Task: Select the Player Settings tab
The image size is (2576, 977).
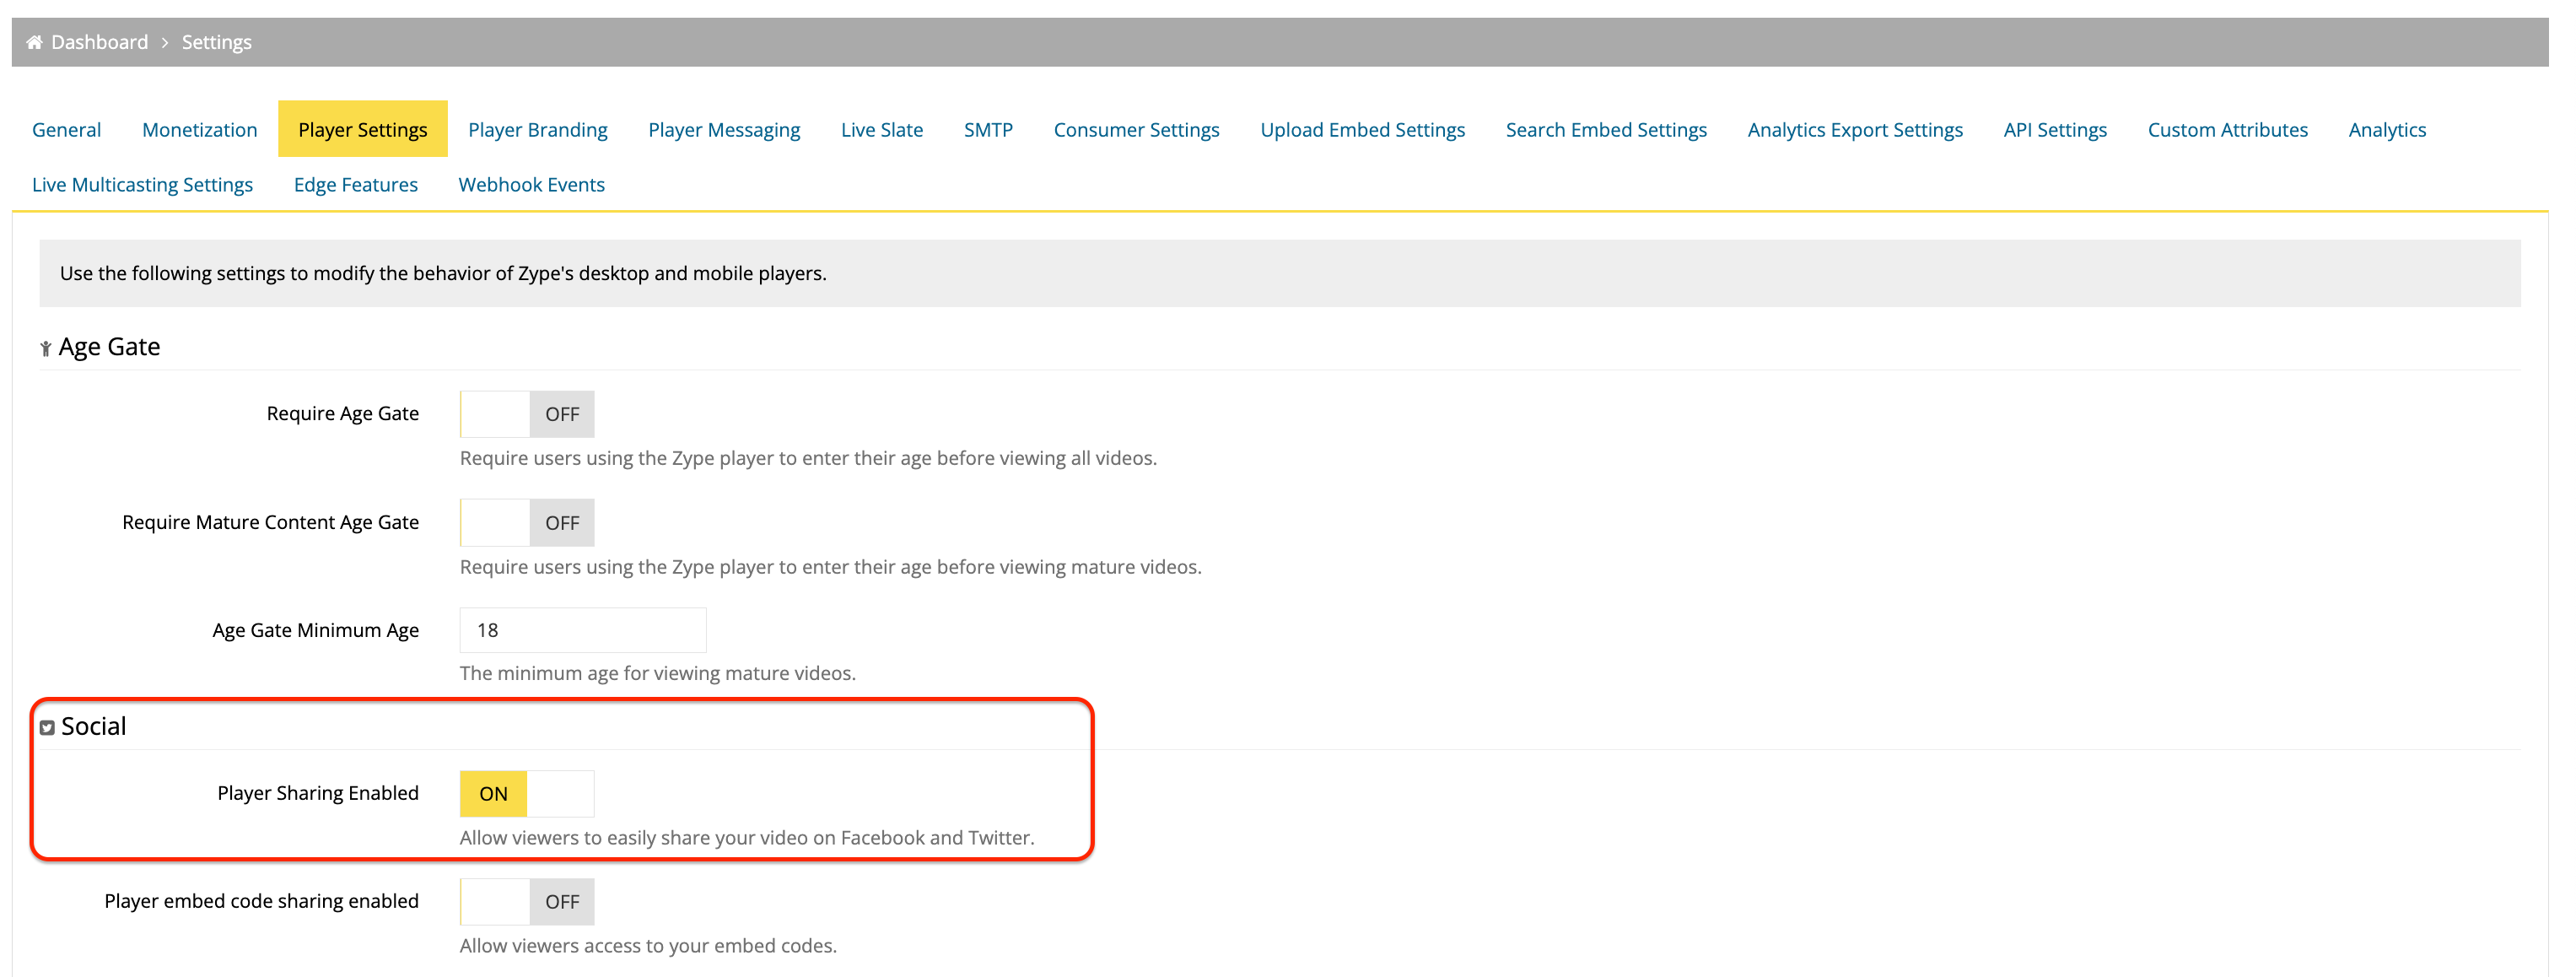Action: click(x=362, y=129)
